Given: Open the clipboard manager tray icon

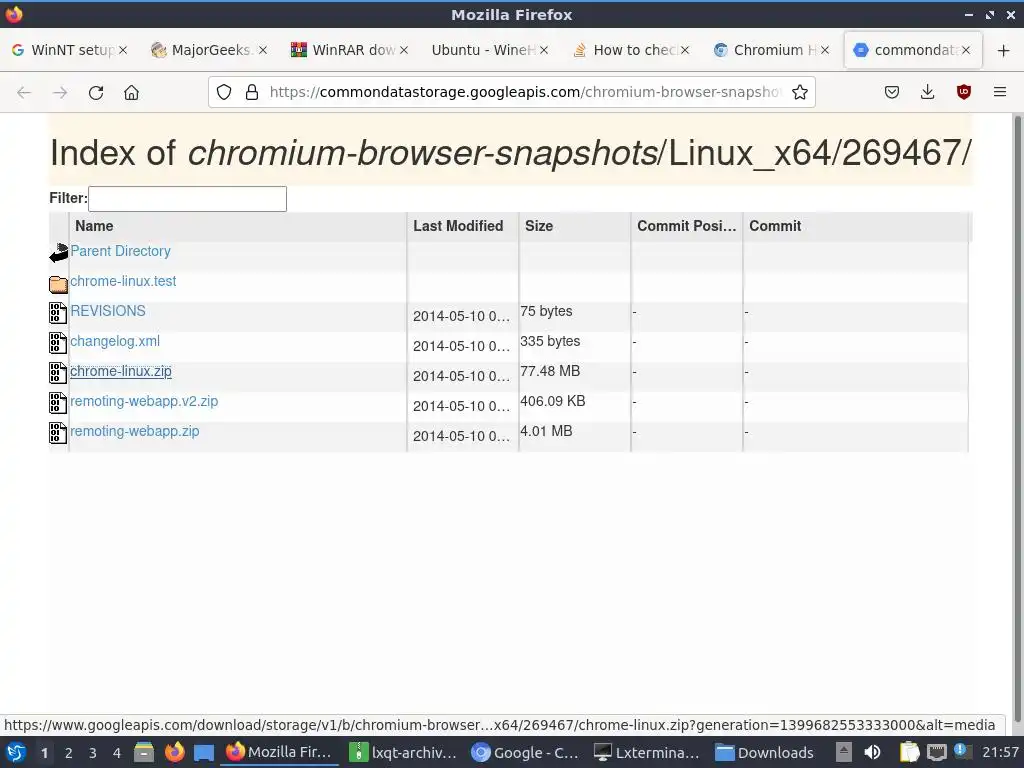Looking at the screenshot, I should (x=908, y=752).
